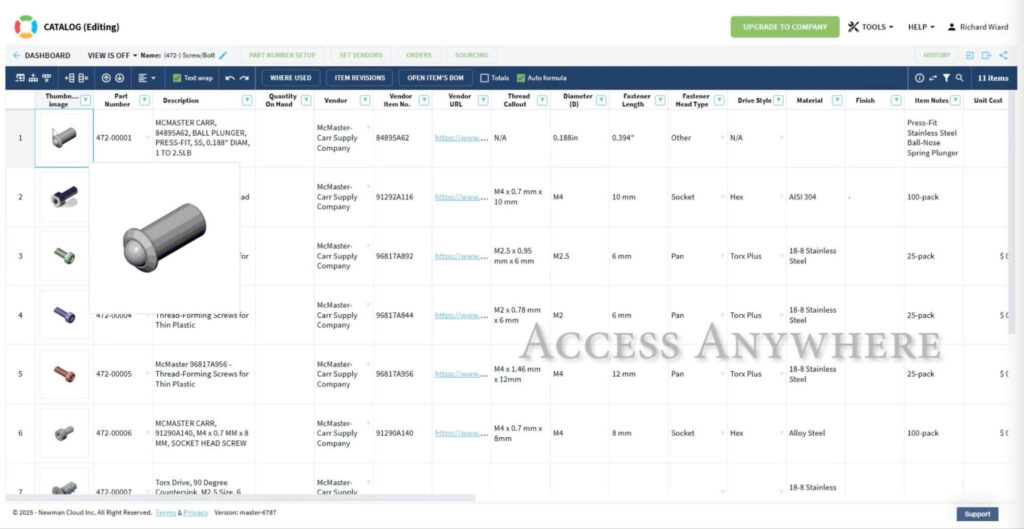Open the ORDERS tab
This screenshot has height=529, width=1024.
click(x=419, y=56)
